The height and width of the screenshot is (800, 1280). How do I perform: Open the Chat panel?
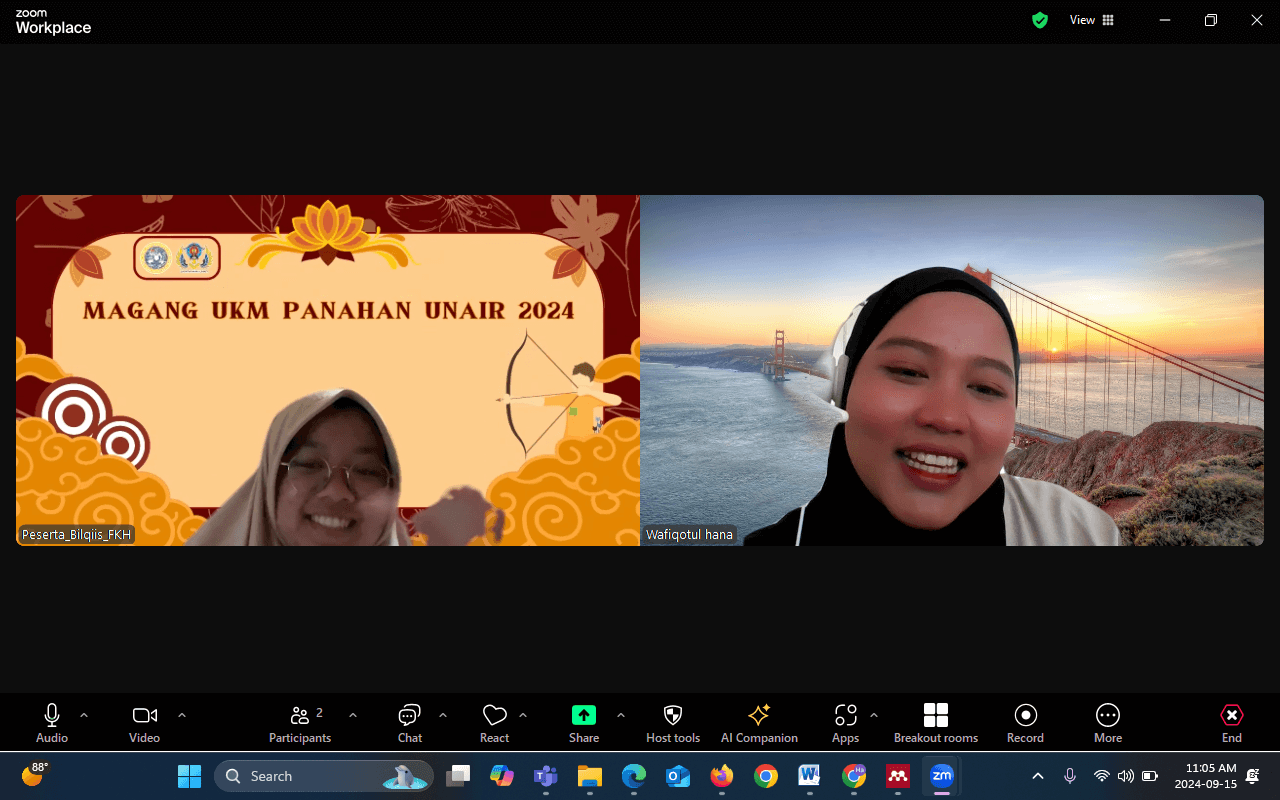[x=410, y=724]
